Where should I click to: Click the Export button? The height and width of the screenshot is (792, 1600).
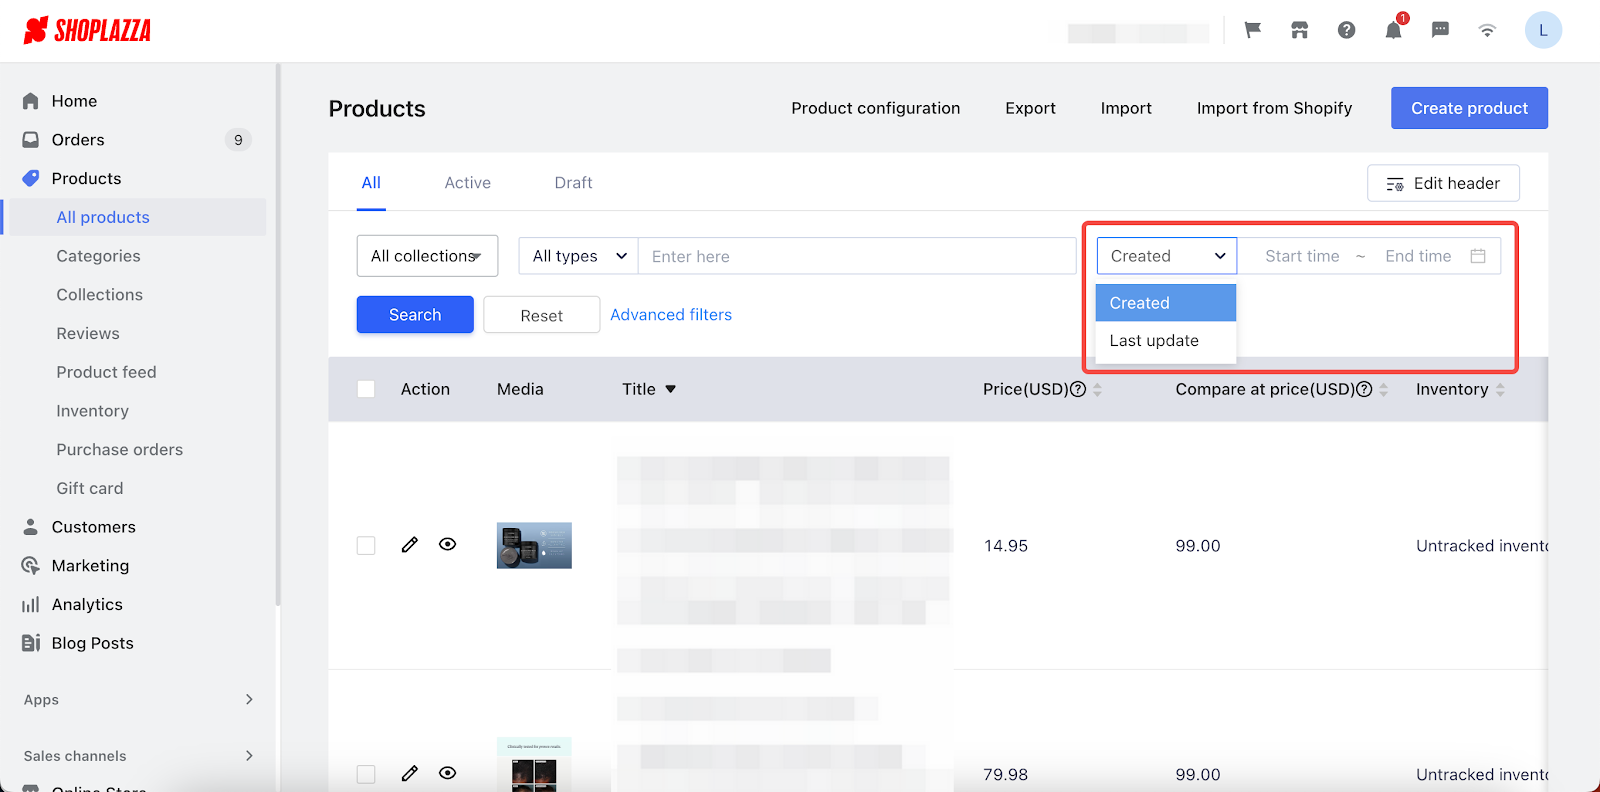1030,108
